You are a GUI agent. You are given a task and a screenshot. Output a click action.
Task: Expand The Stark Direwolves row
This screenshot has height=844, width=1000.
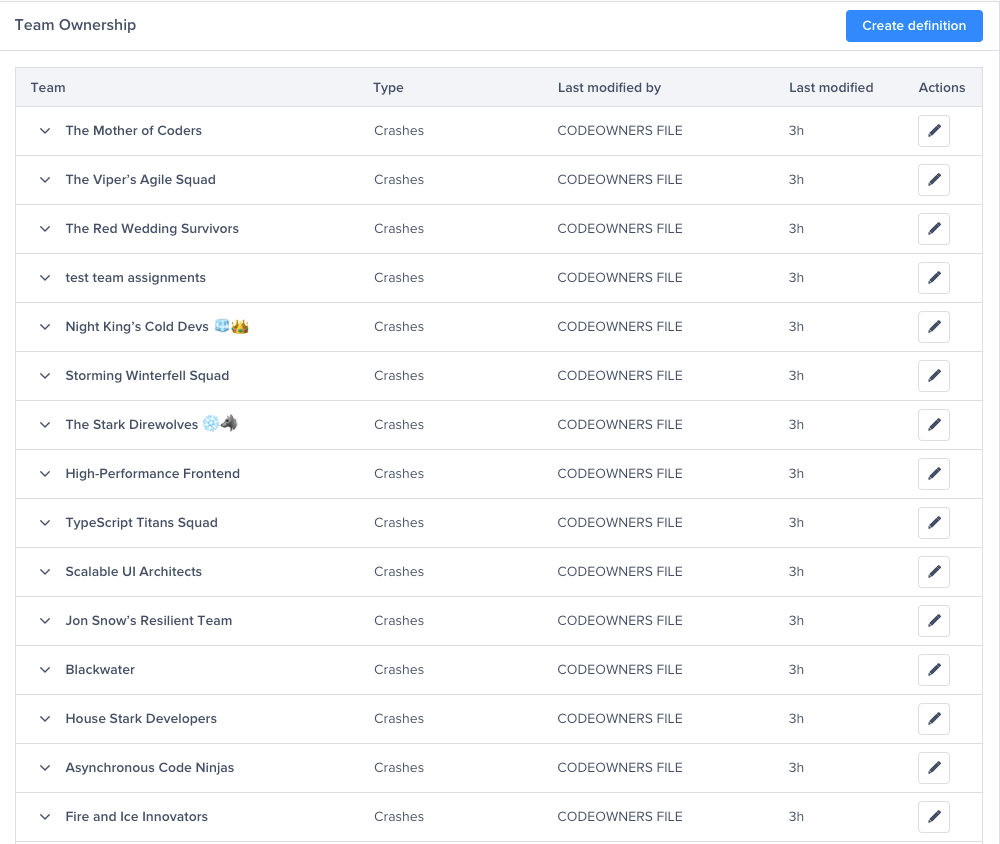coord(44,424)
